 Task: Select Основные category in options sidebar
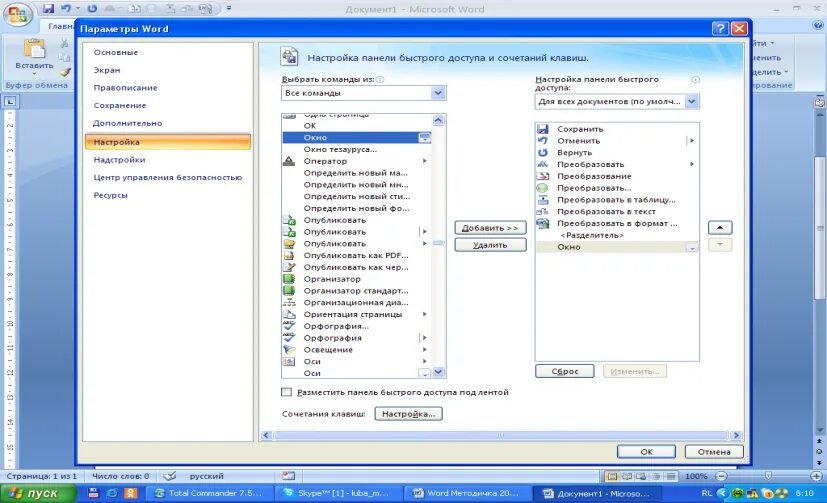pyautogui.click(x=116, y=52)
